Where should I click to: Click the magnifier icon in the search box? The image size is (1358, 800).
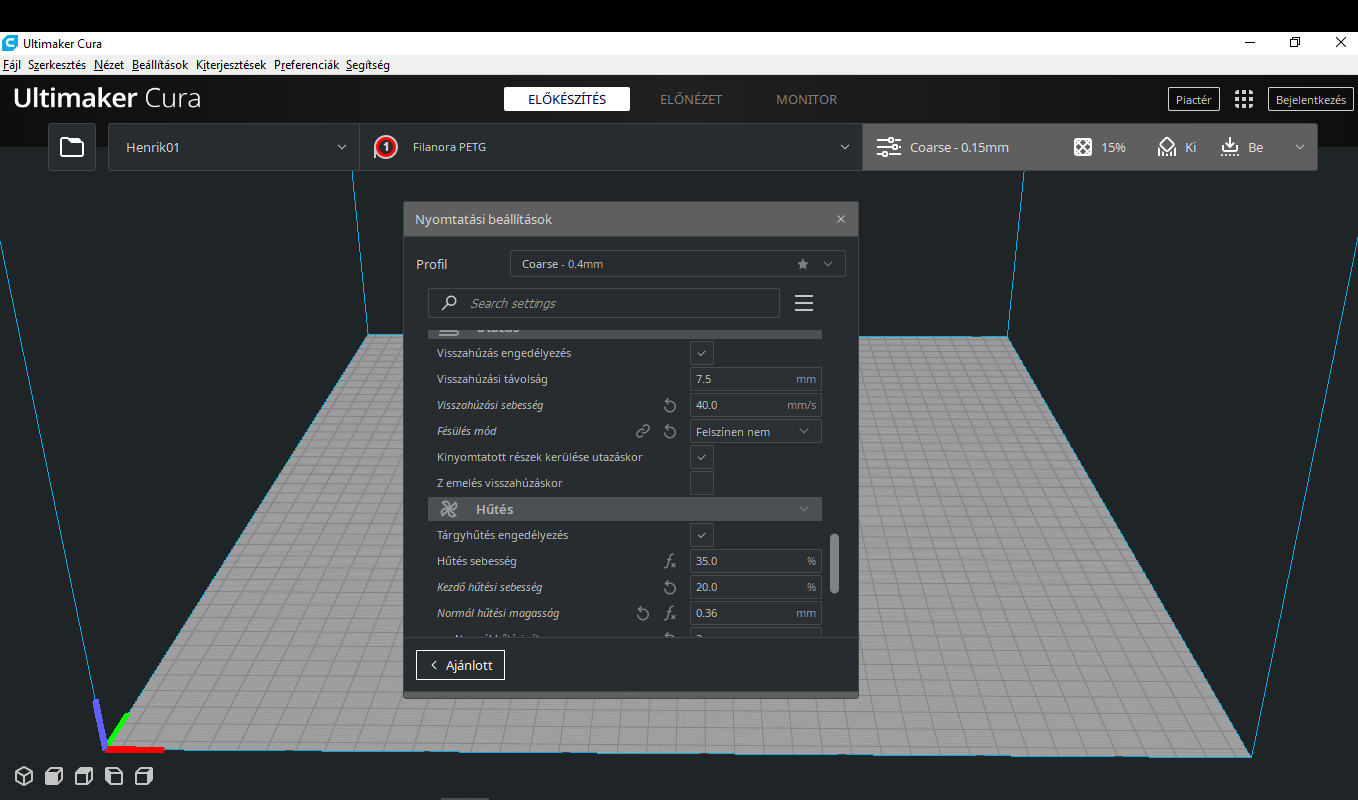(450, 303)
